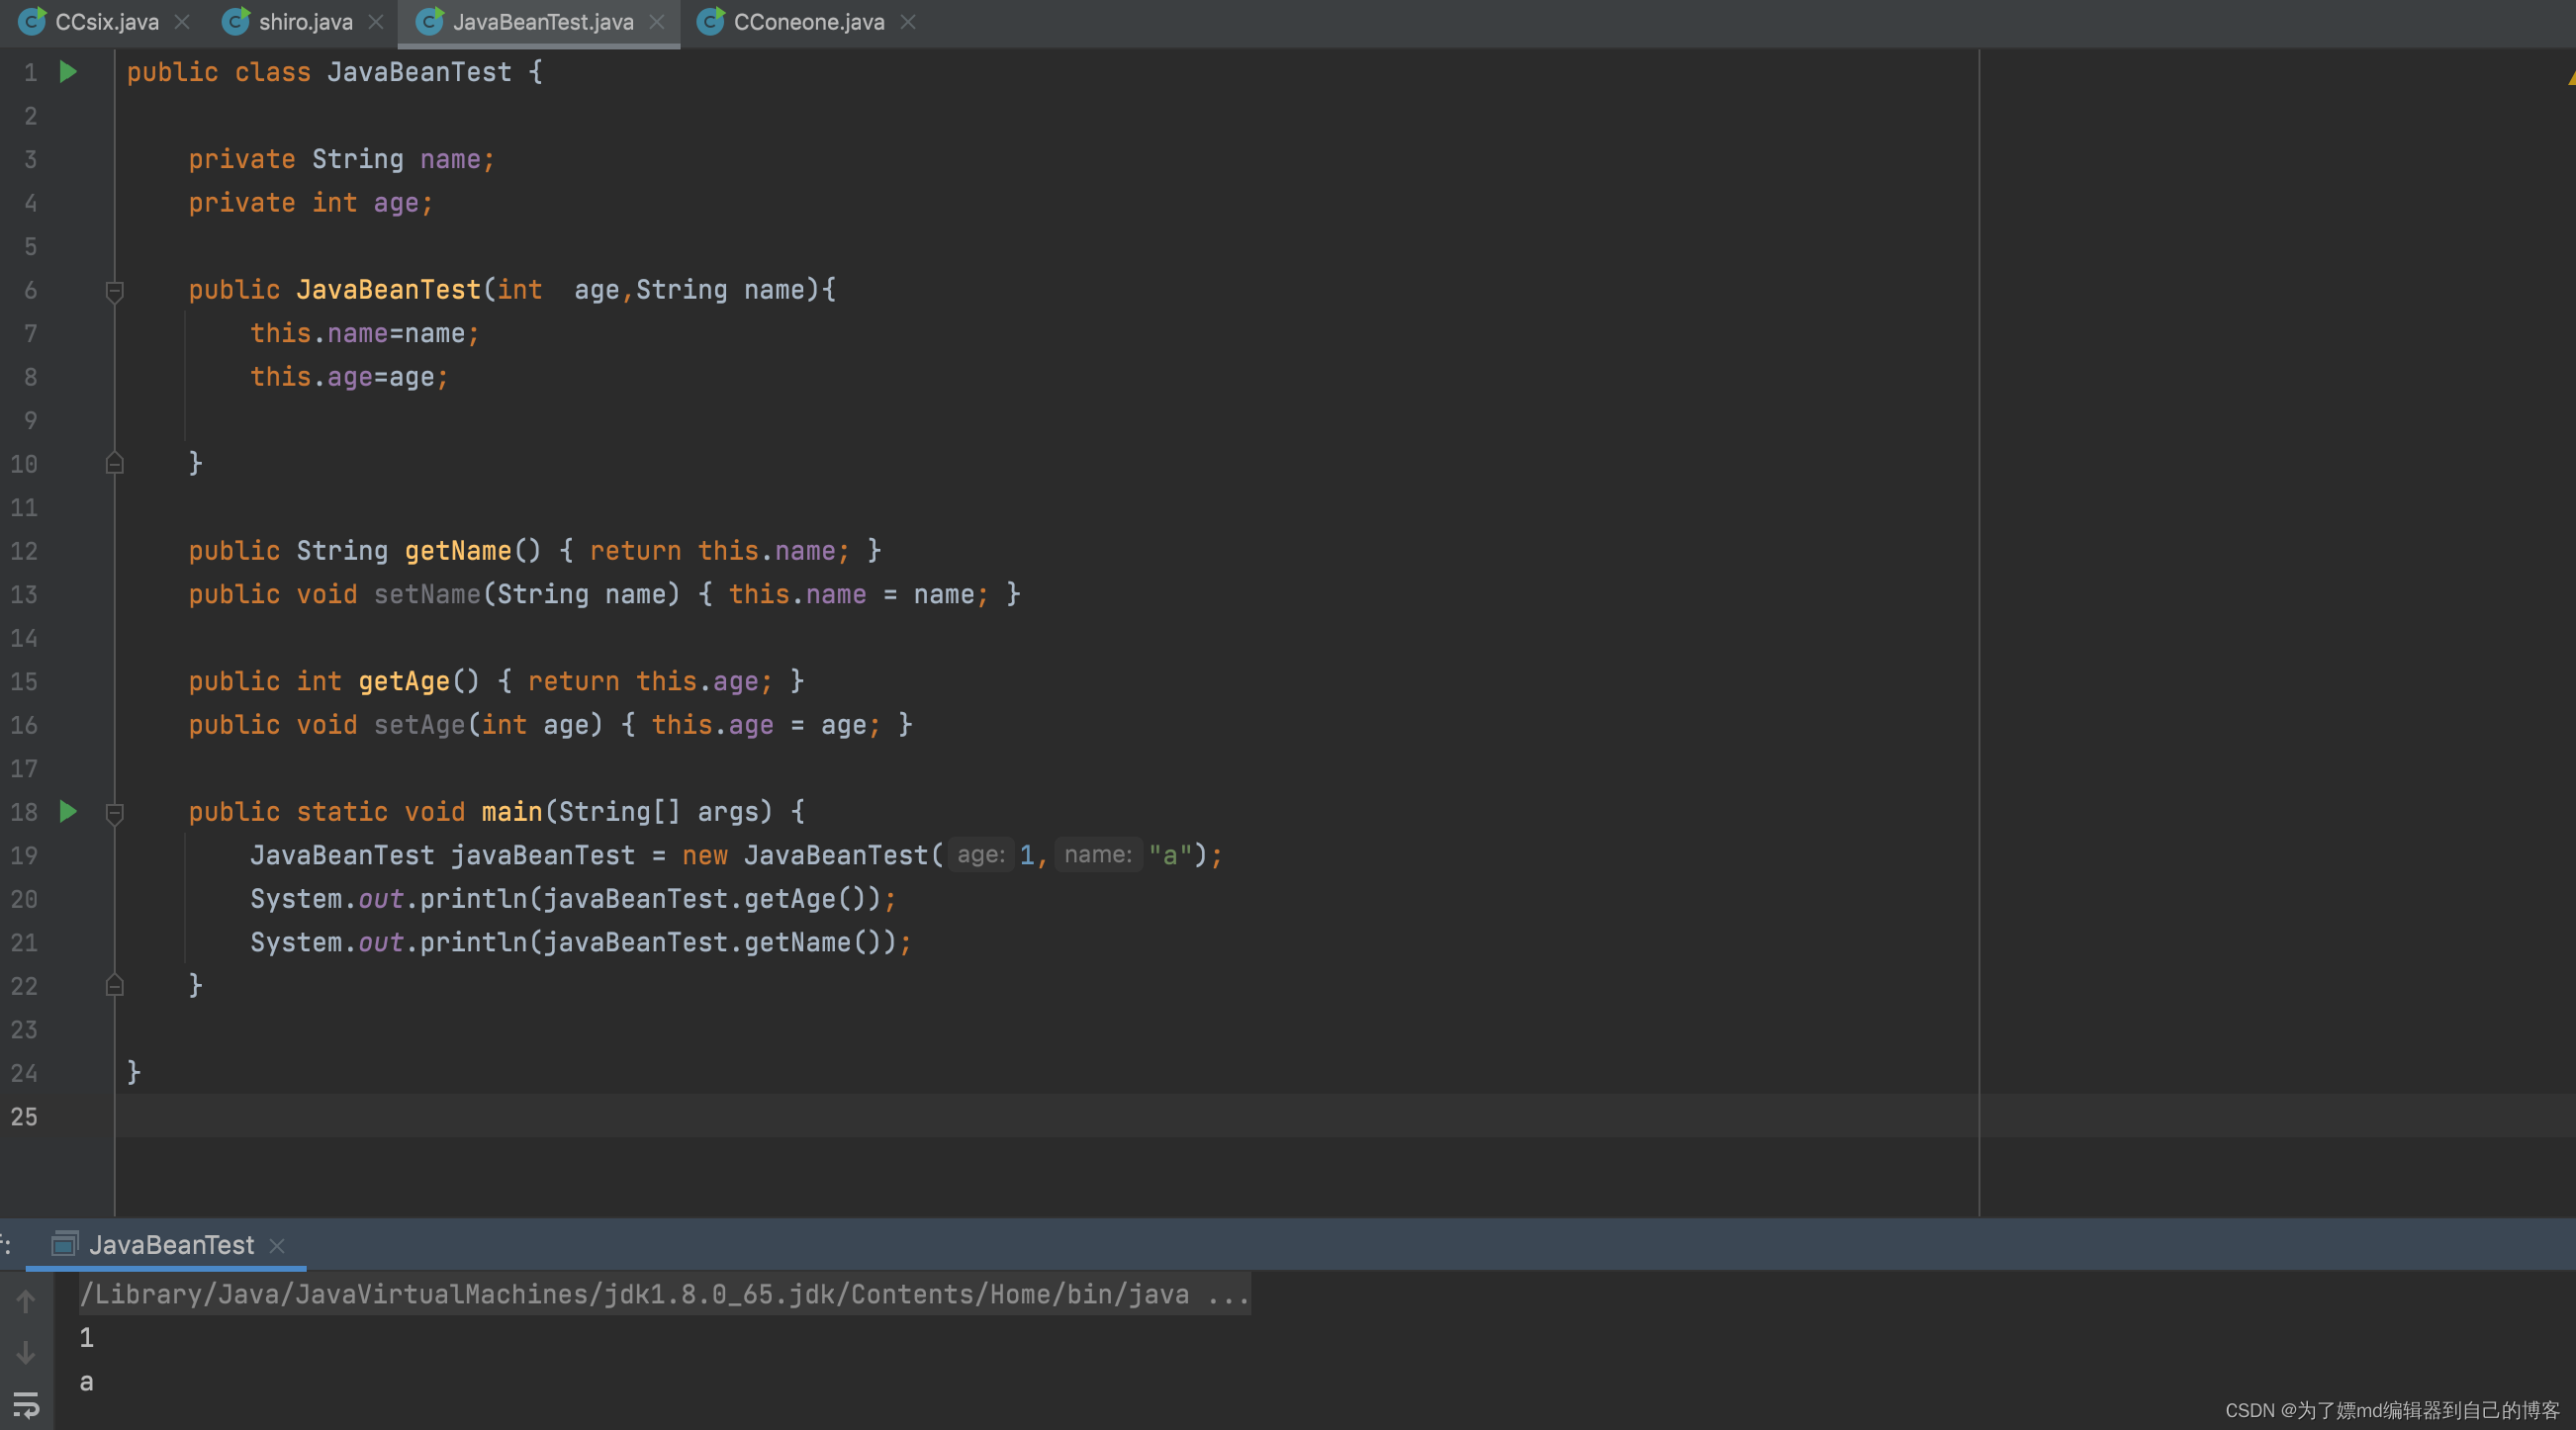Click the JavaBeanTest.java class file icon
This screenshot has height=1430, width=2576.
(x=429, y=21)
